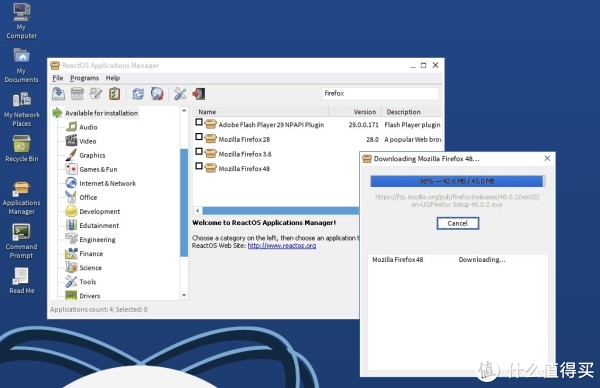600x388 pixels.
Task: Sort list by Name column header
Action: coord(261,112)
